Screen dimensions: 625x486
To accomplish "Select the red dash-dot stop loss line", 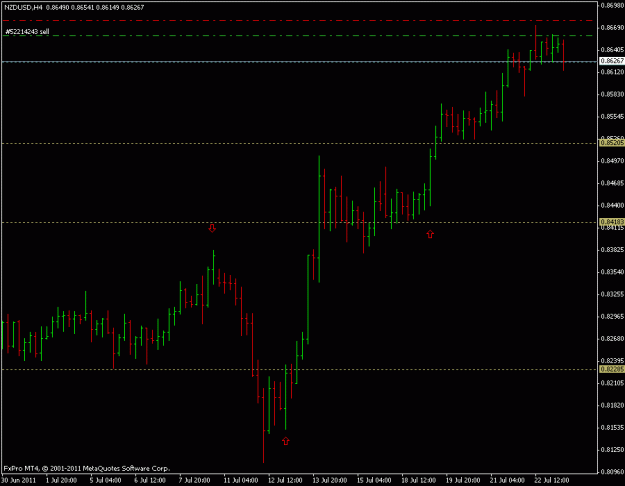I will [298, 20].
